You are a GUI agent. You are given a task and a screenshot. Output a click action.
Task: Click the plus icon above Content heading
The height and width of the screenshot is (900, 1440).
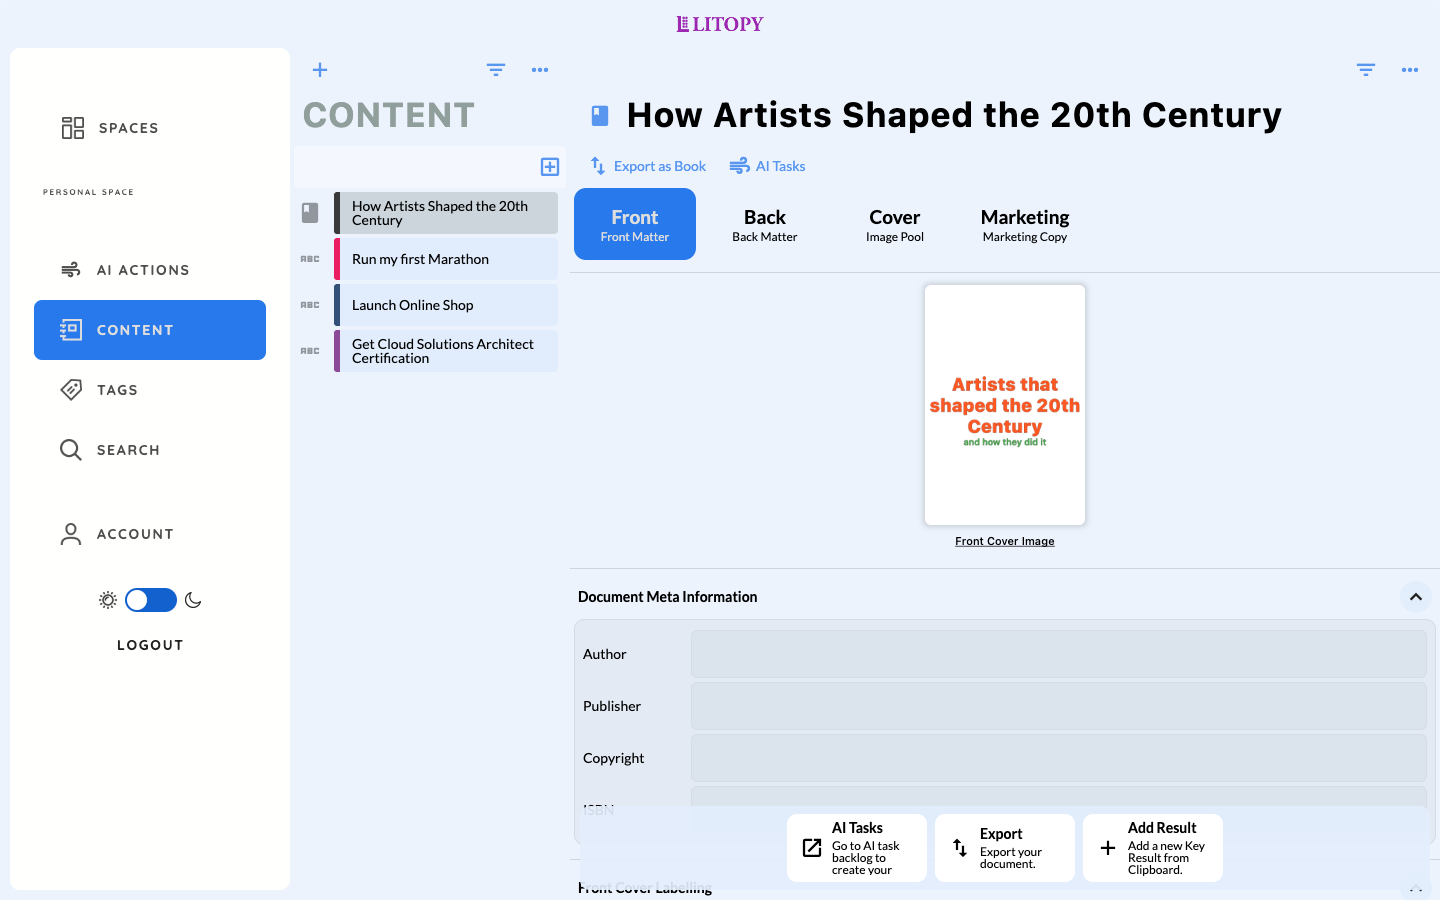click(320, 70)
